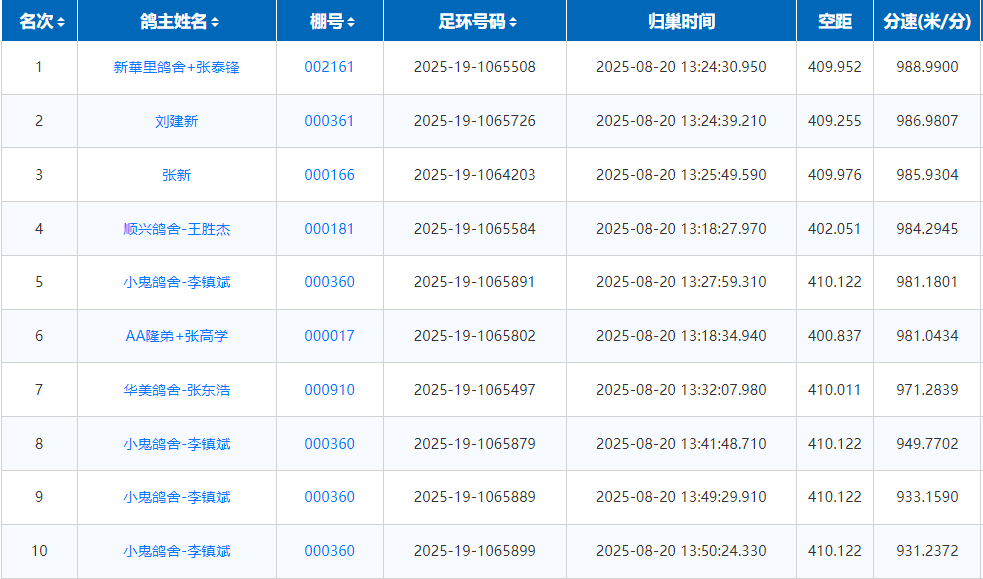Click ring number 2025-19-1065899 cell
983x579 pixels.
point(474,551)
